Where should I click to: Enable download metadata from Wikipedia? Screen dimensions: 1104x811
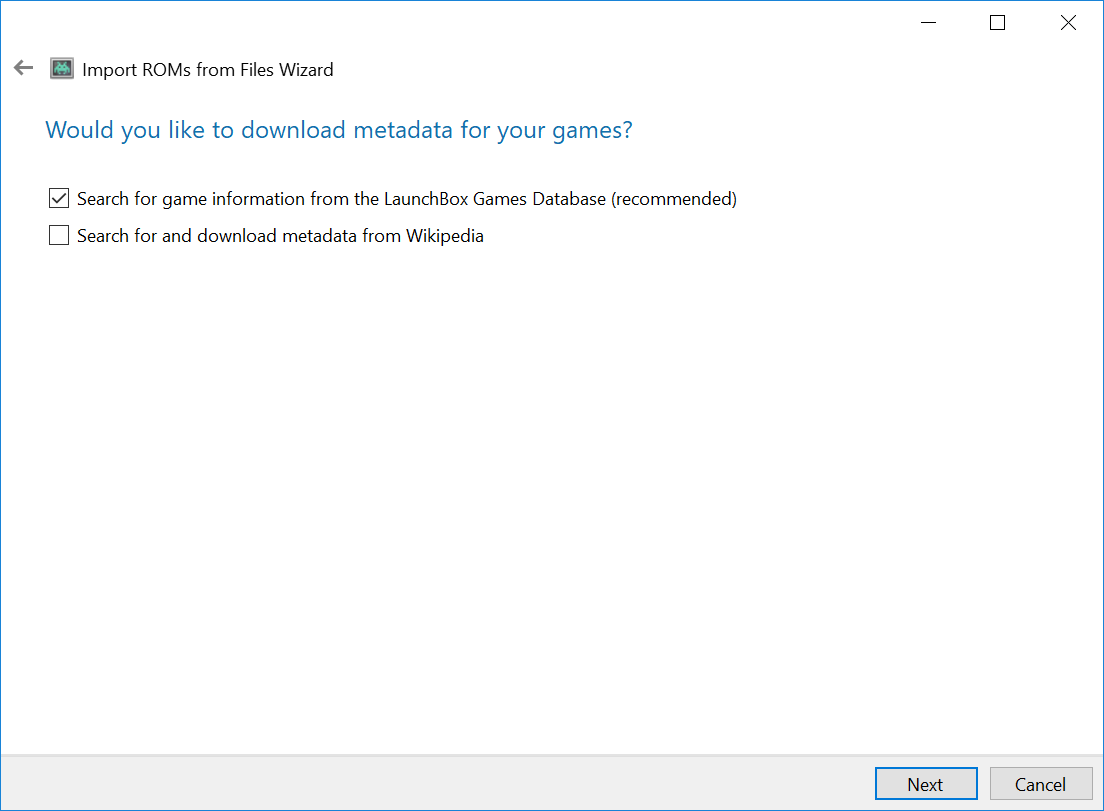(x=59, y=235)
